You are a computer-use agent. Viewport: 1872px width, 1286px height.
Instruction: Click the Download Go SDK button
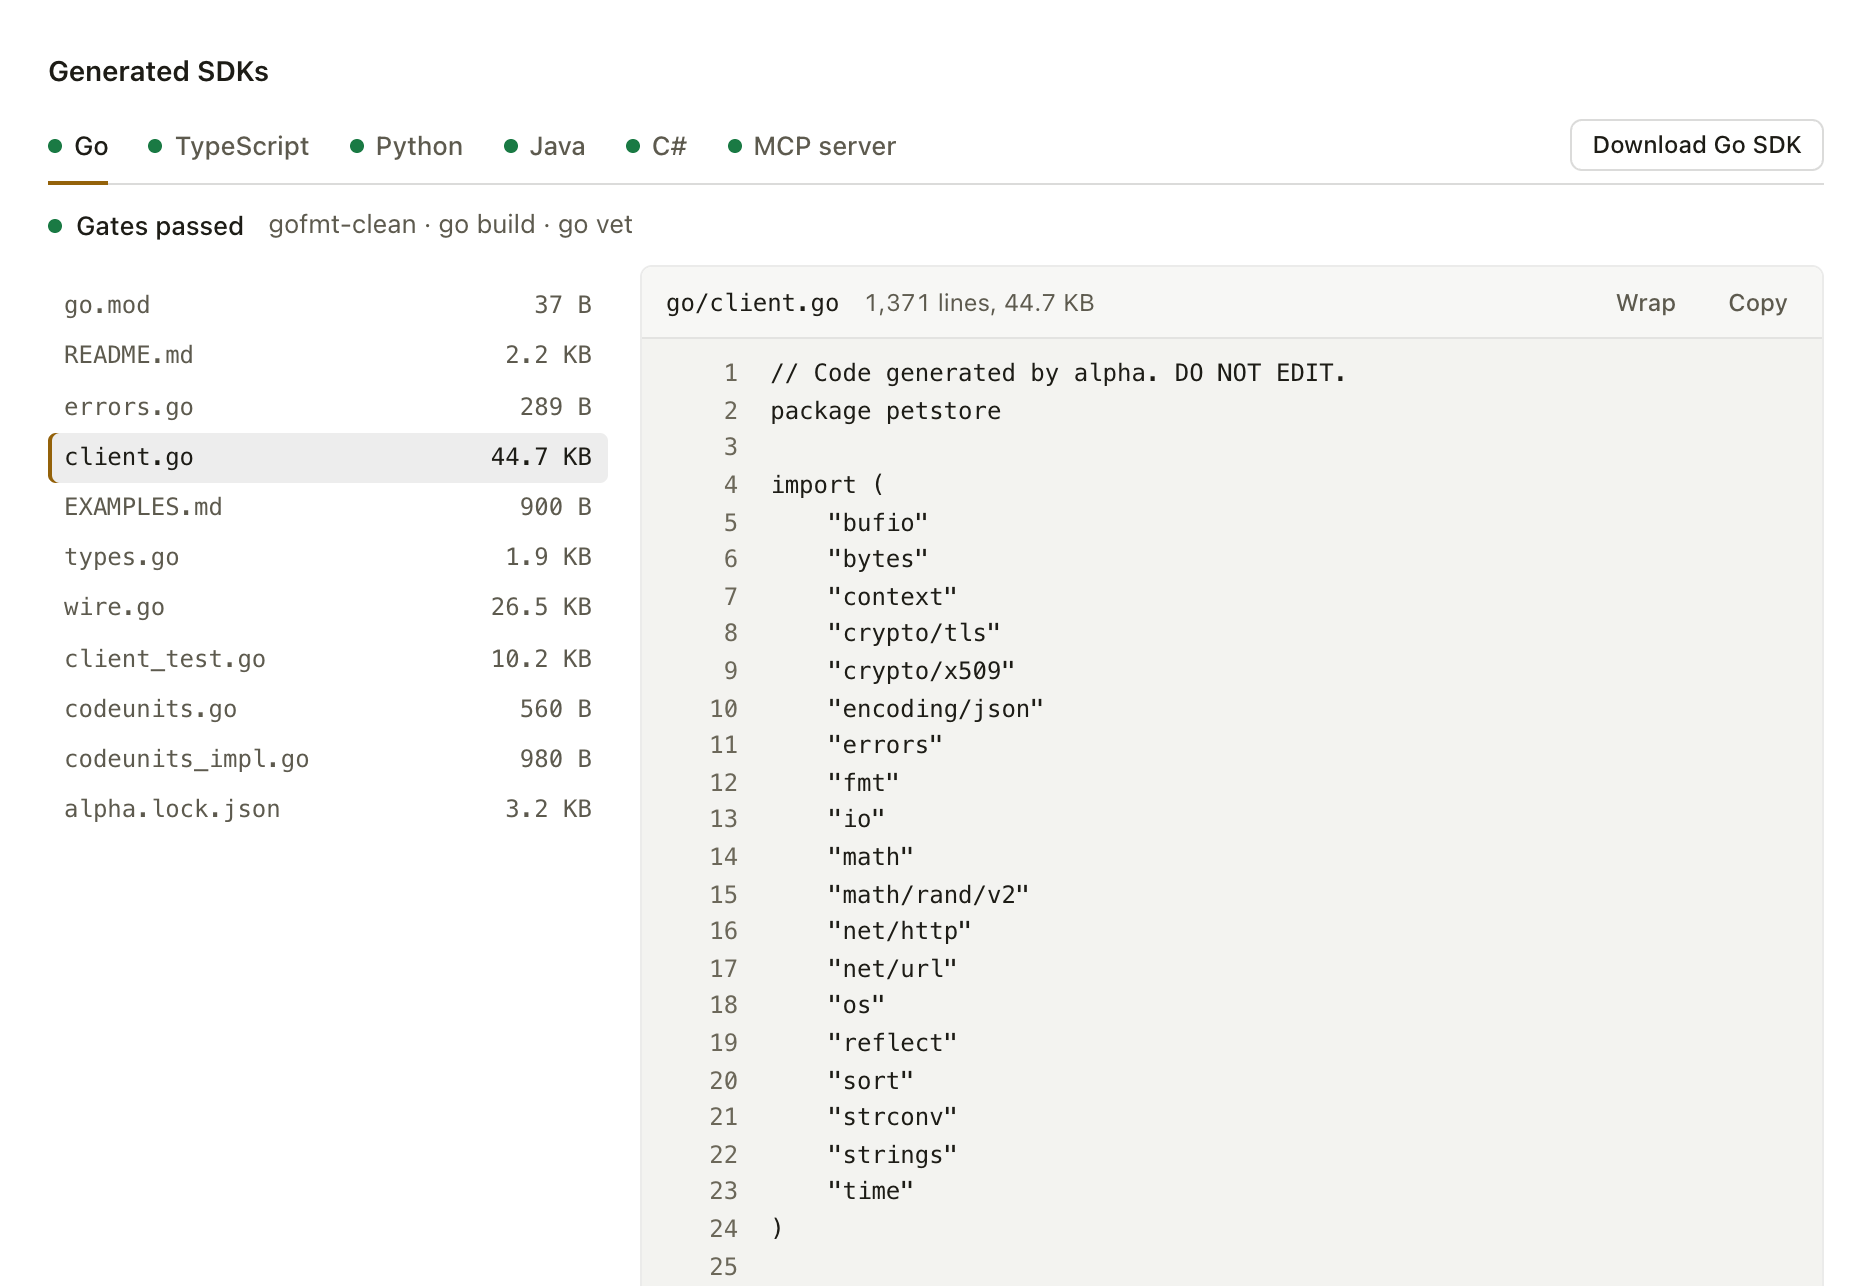(x=1696, y=145)
